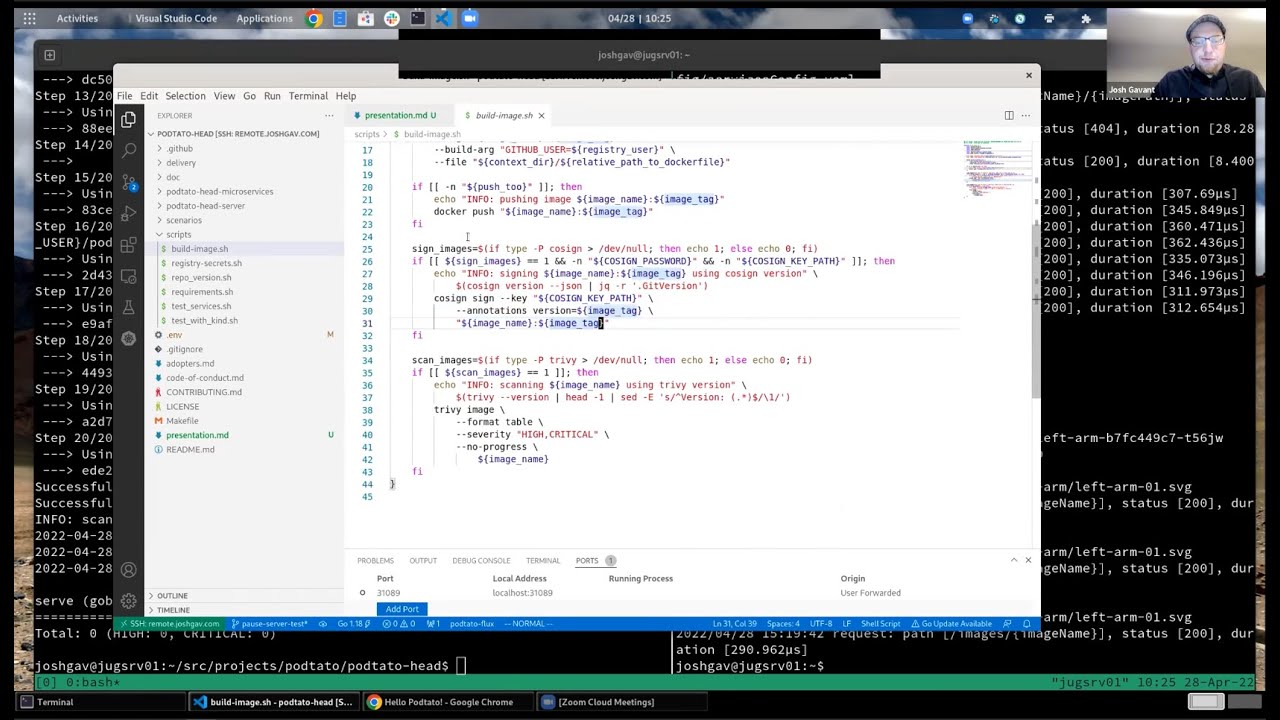Viewport: 1280px width, 720px height.
Task: Open the Source Control view
Action: (129, 182)
